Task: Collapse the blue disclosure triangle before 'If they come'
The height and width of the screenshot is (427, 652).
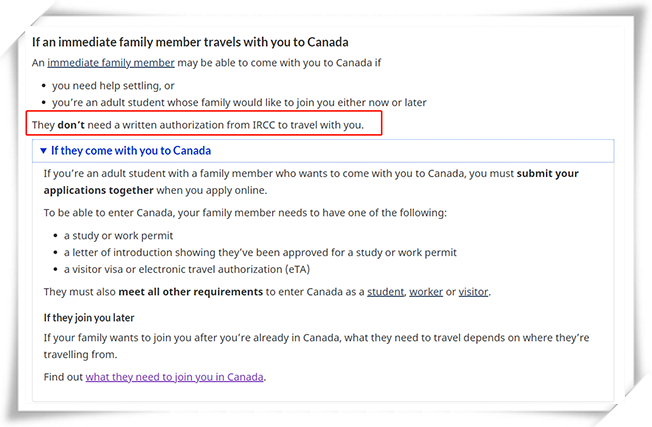Action: coord(43,151)
